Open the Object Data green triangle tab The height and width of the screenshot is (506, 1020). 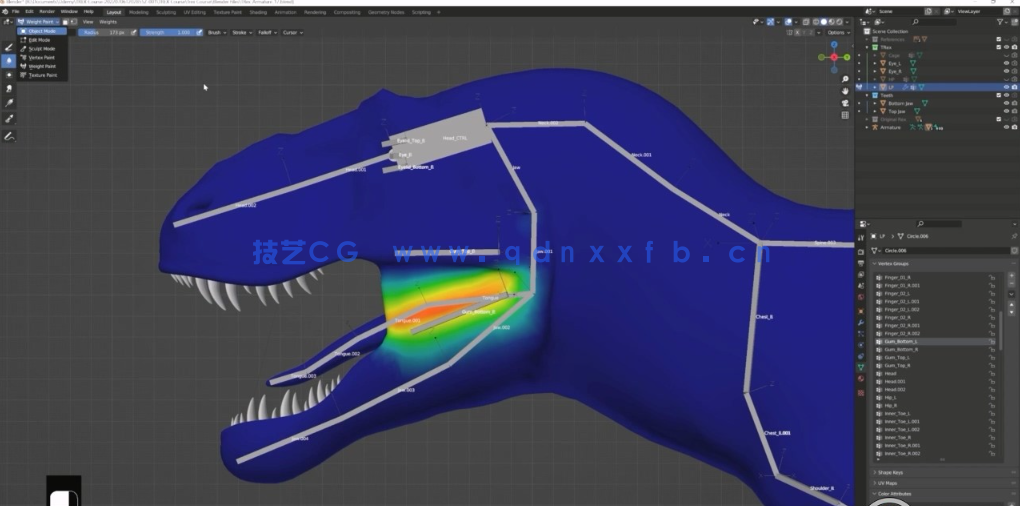(x=861, y=367)
